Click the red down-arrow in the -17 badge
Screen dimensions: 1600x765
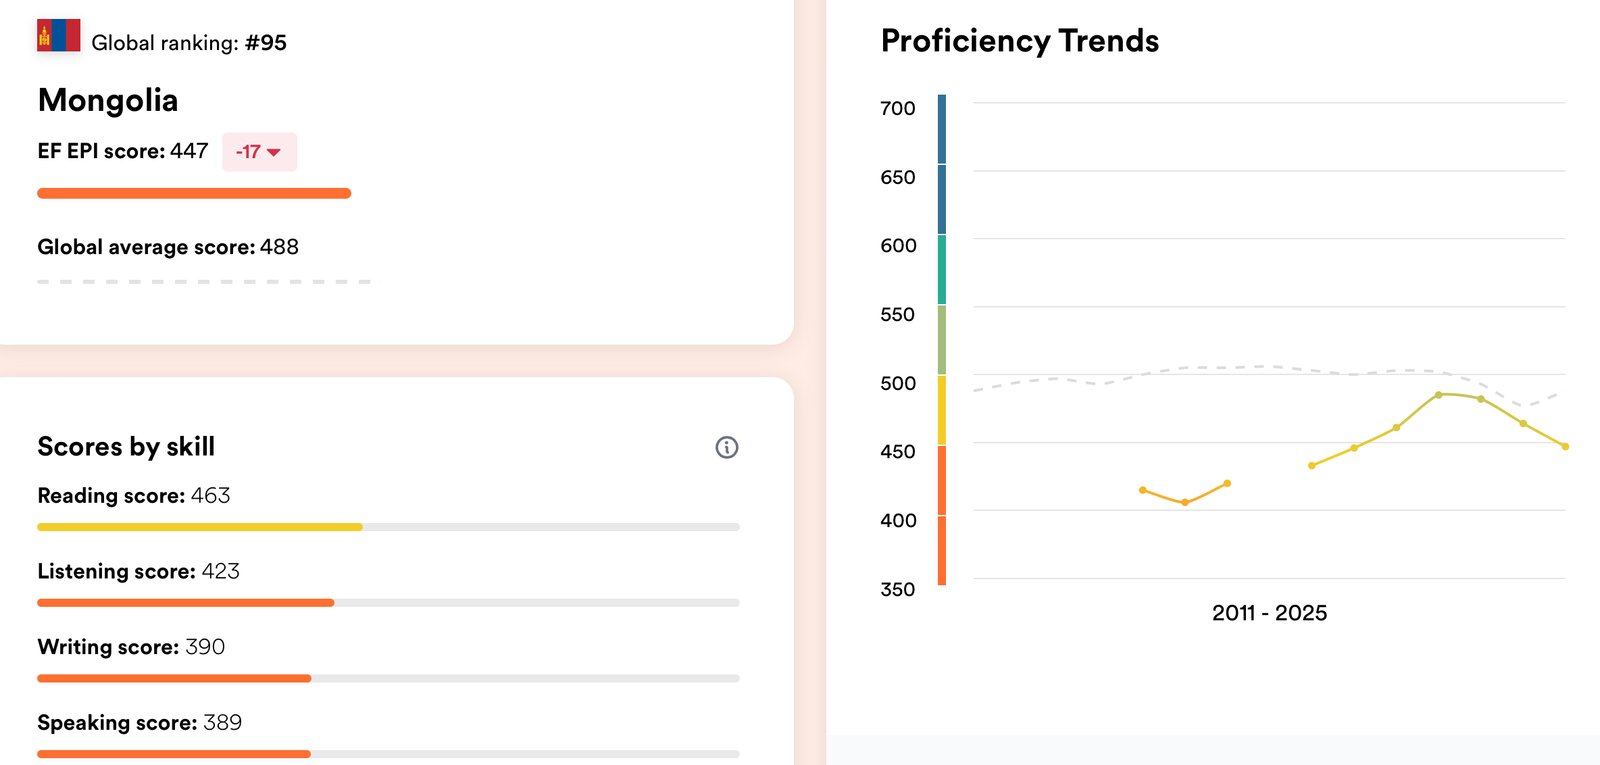pos(274,153)
